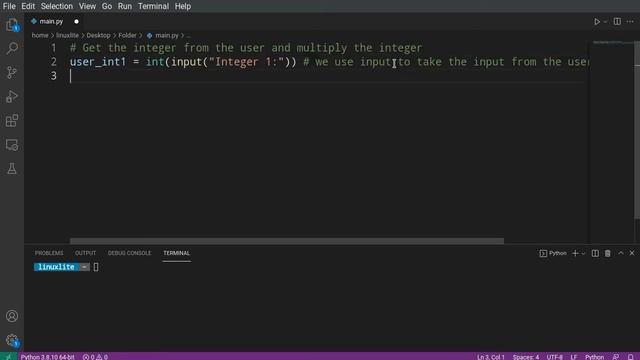Select the Python terminal entry
This screenshot has height=360, width=640.
553,253
